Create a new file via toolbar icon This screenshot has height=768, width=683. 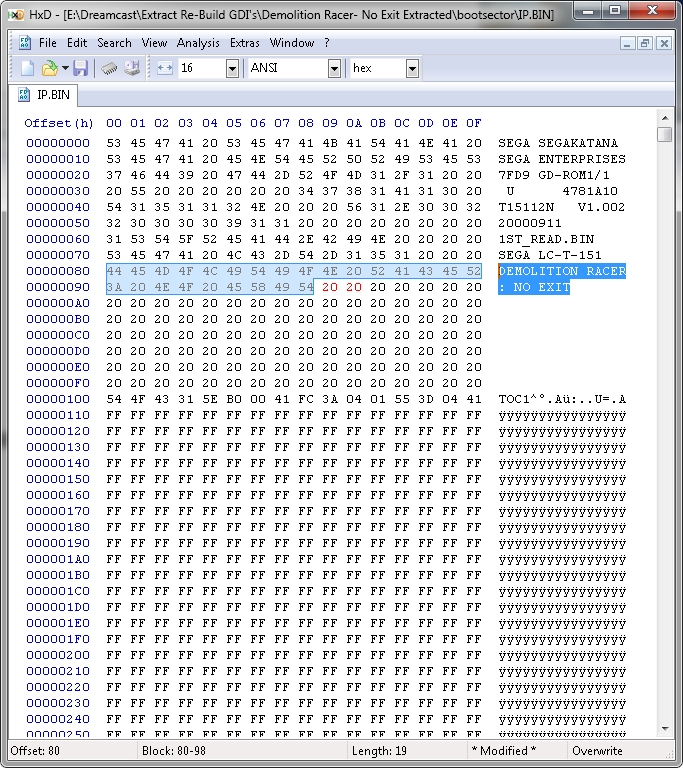(x=27, y=68)
